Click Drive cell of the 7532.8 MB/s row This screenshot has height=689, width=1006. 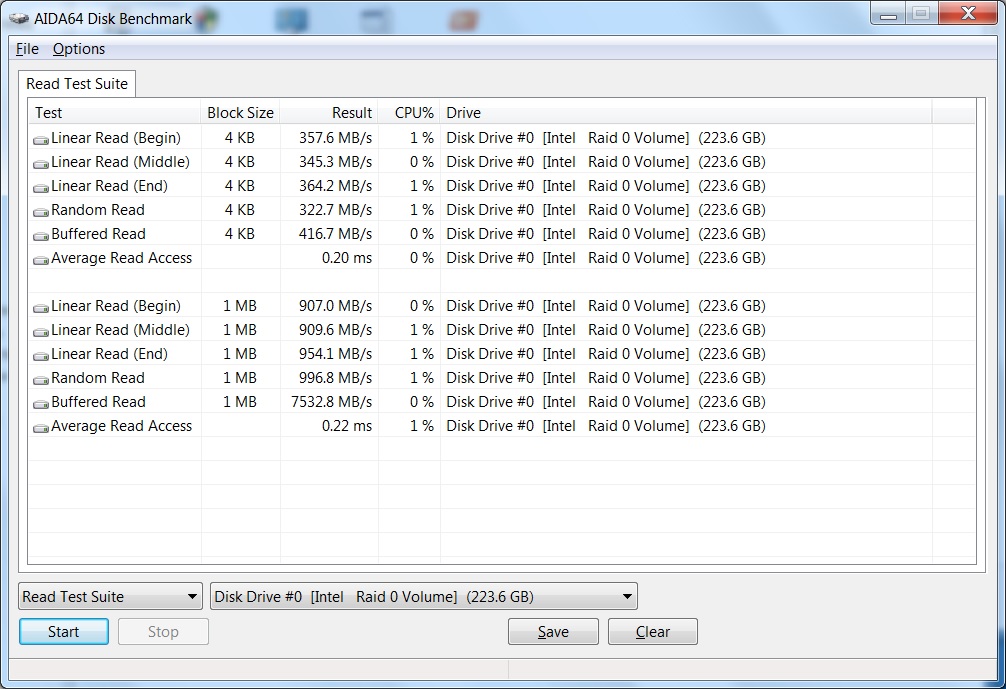tap(606, 402)
